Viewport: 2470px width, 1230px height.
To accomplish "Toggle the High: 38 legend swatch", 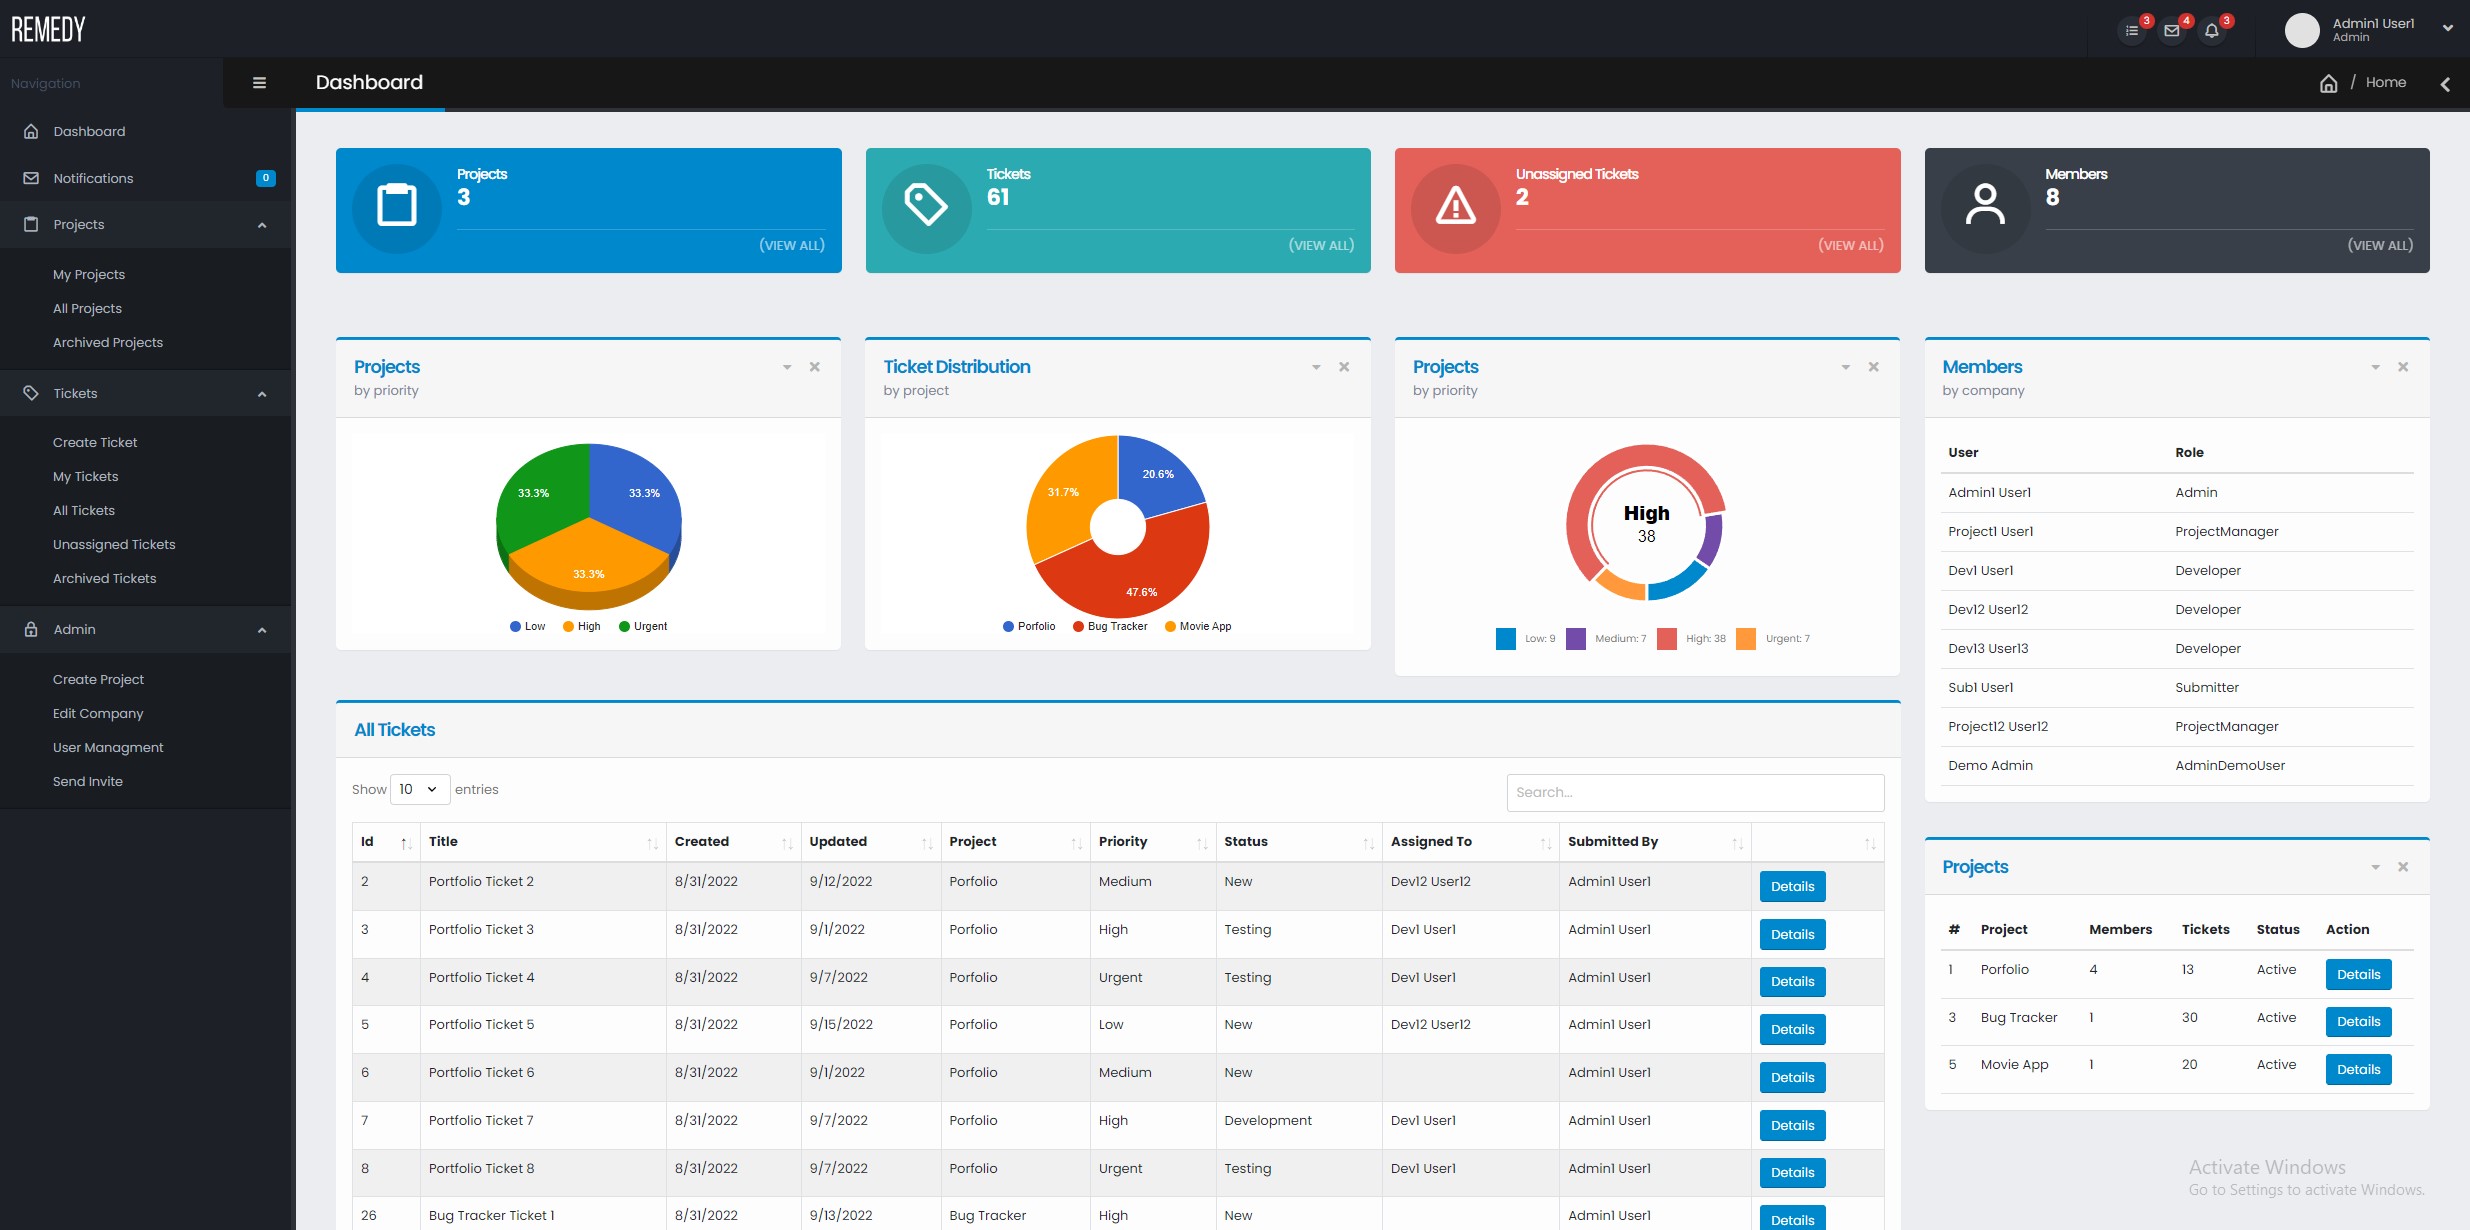I will coord(1667,639).
